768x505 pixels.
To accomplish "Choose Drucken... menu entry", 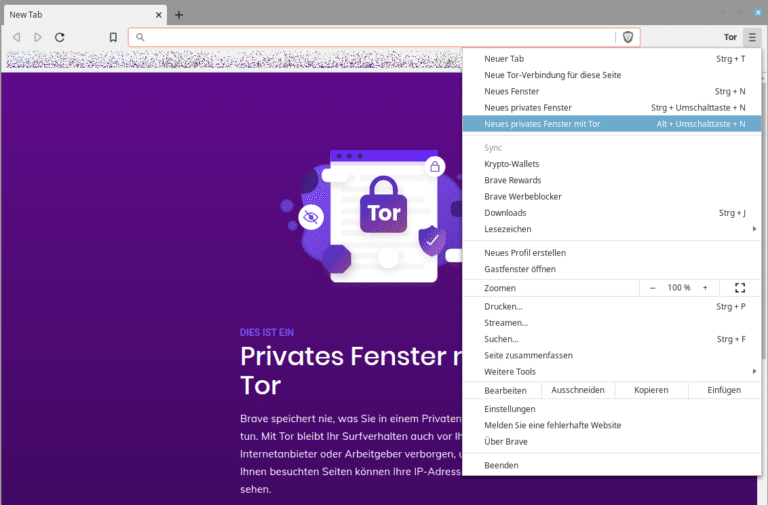I will point(612,307).
